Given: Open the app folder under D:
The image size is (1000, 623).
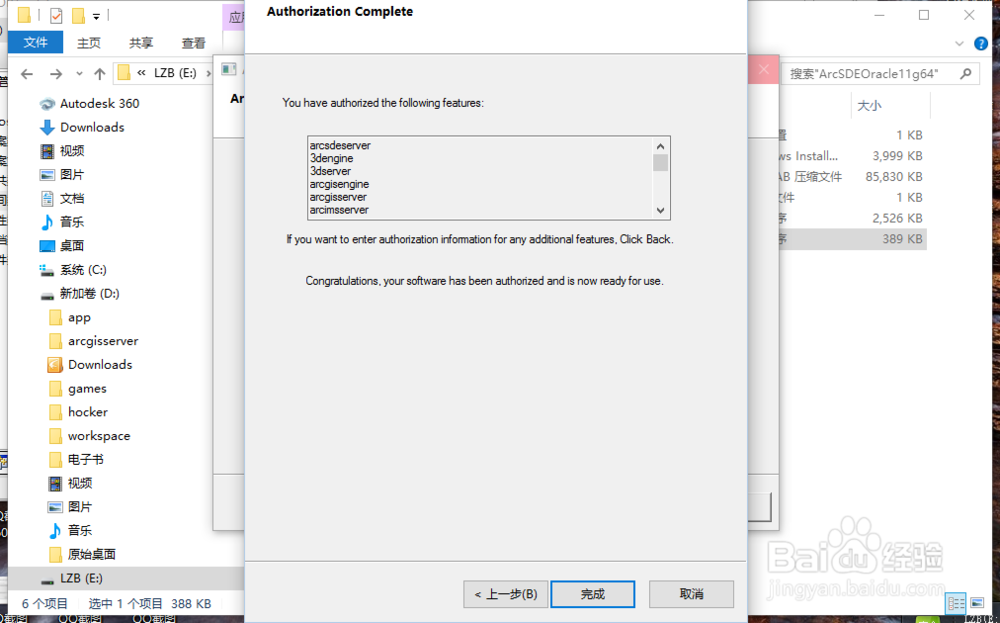Looking at the screenshot, I should 70,317.
